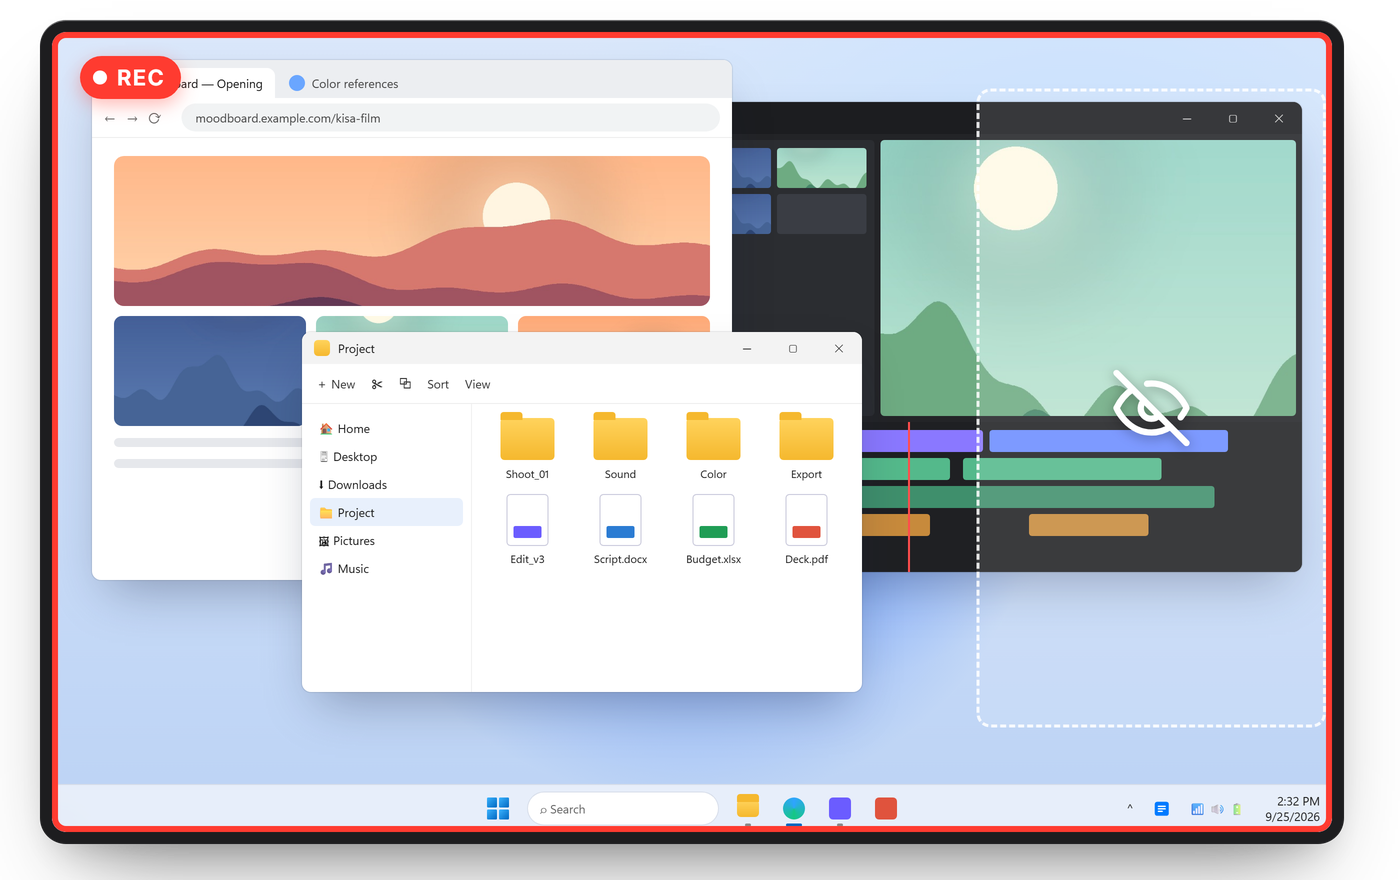The height and width of the screenshot is (880, 1400).
Task: Click the round browser icon in taskbar
Action: 794,808
